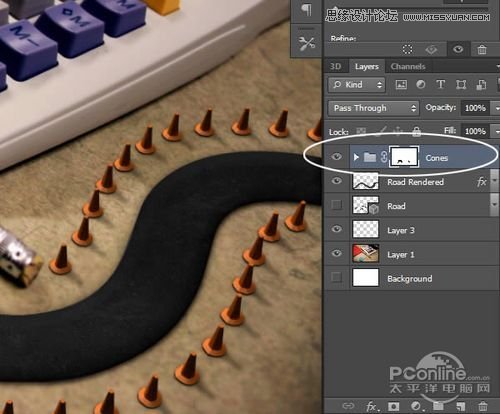Lock all padlock icon
Screen dimensions: 500x414
point(416,131)
